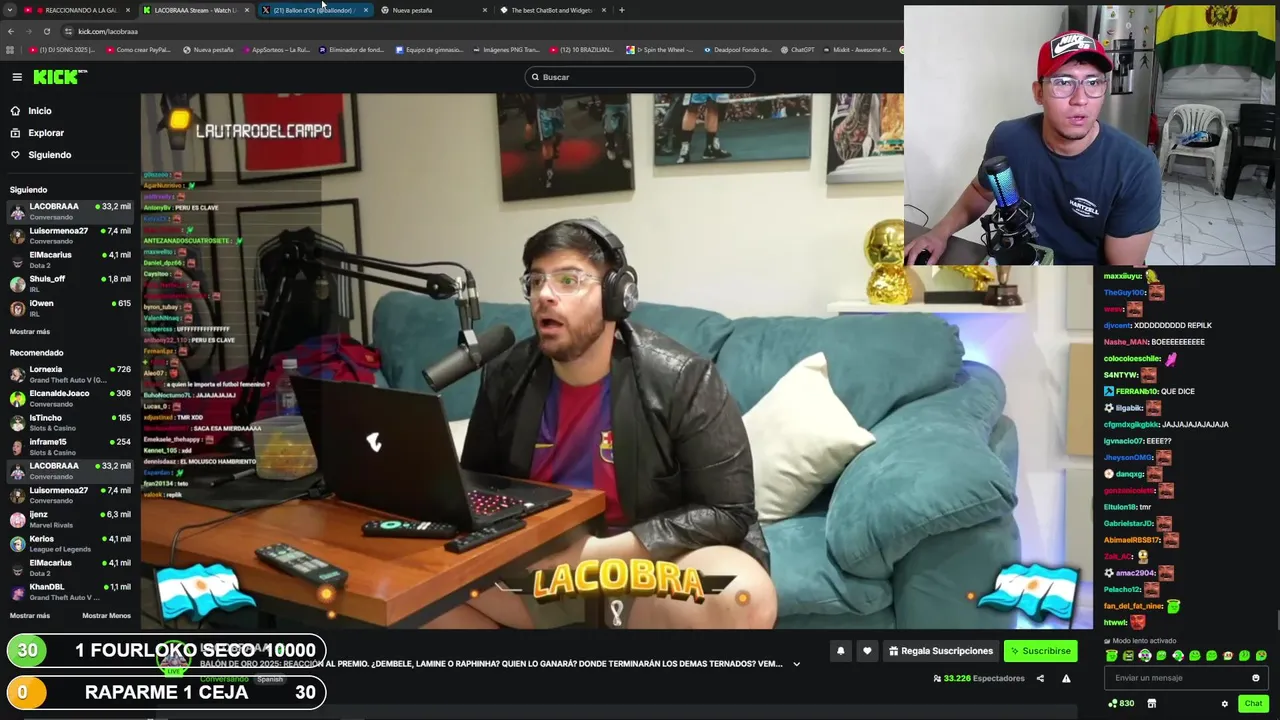The height and width of the screenshot is (720, 1280).
Task: Click the site info icon in address bar
Action: pyautogui.click(x=68, y=31)
